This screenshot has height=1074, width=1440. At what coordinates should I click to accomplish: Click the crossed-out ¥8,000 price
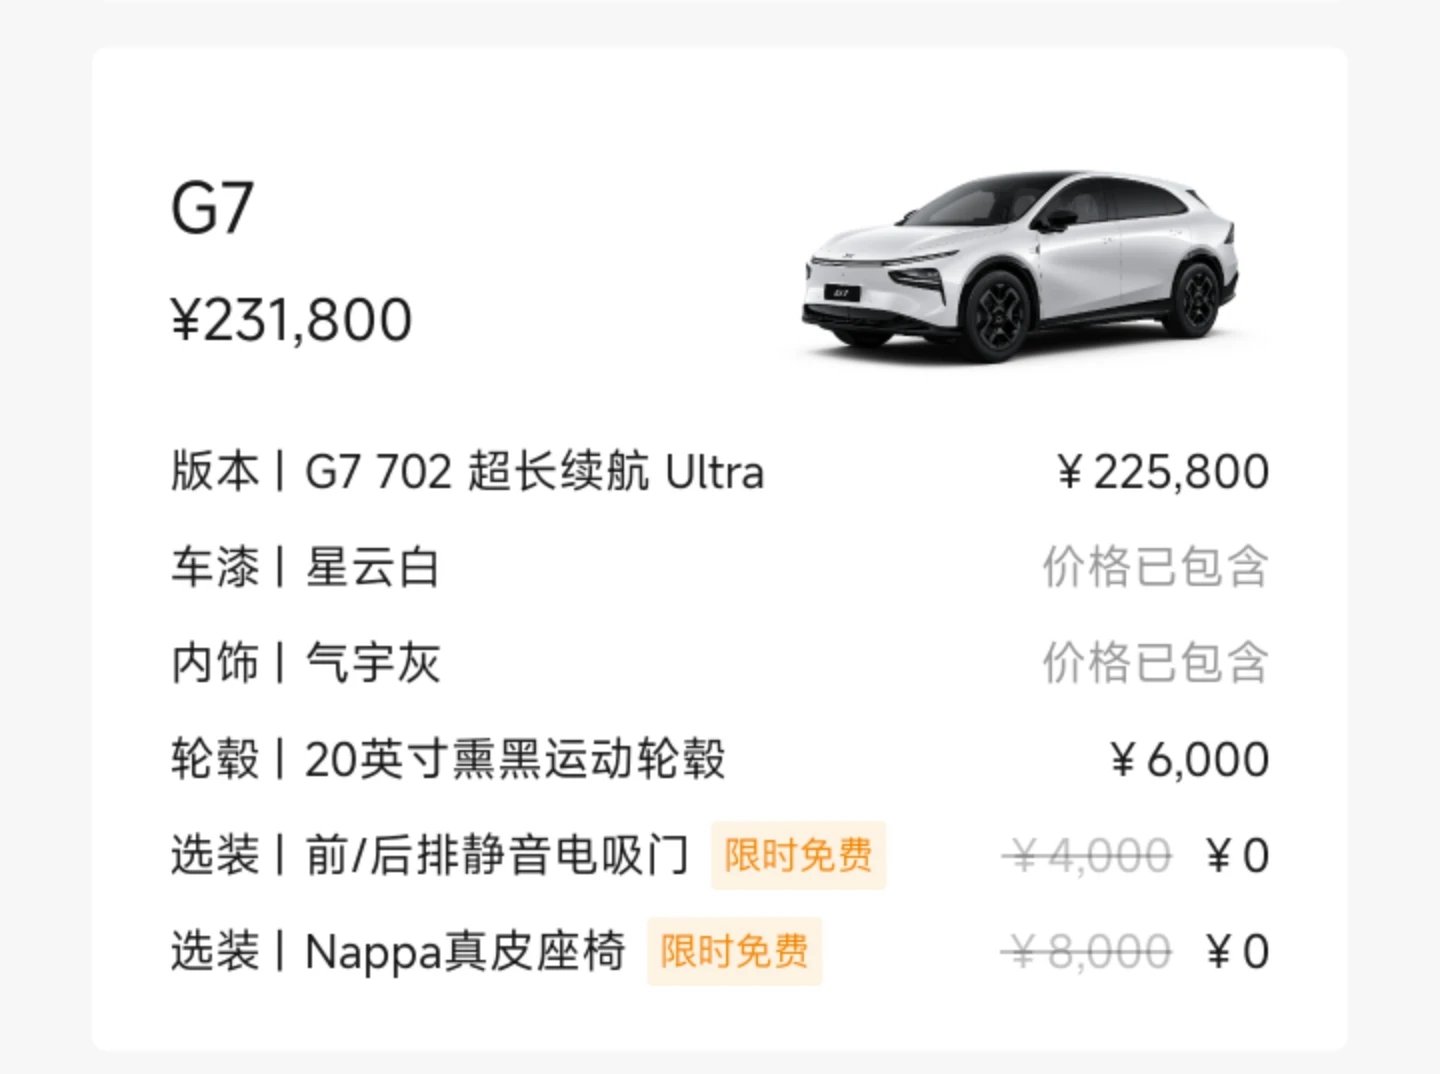pos(1087,951)
